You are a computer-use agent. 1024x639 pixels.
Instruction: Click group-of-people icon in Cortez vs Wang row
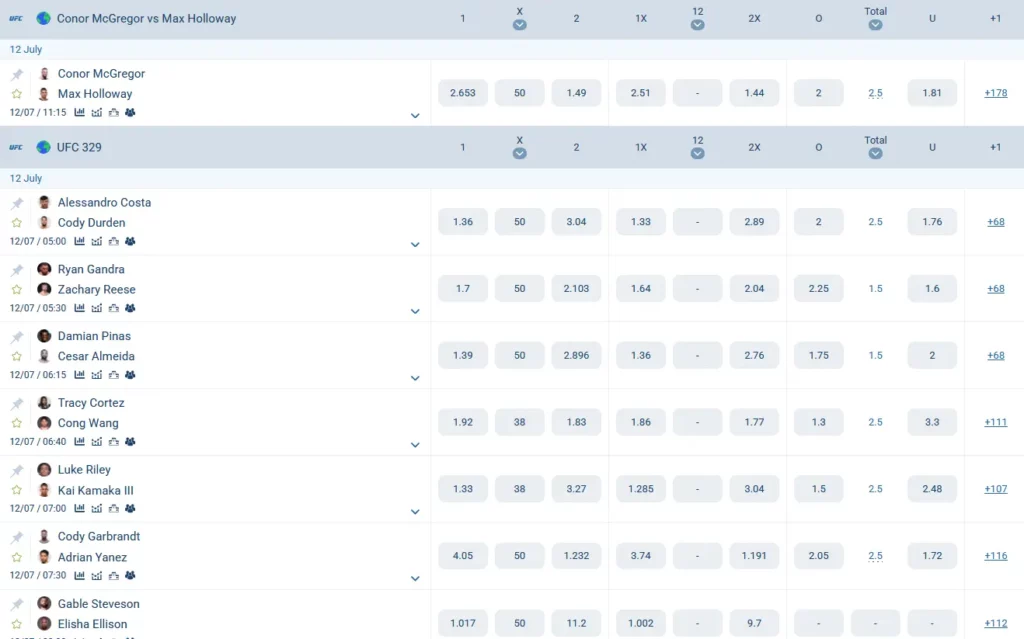130,442
